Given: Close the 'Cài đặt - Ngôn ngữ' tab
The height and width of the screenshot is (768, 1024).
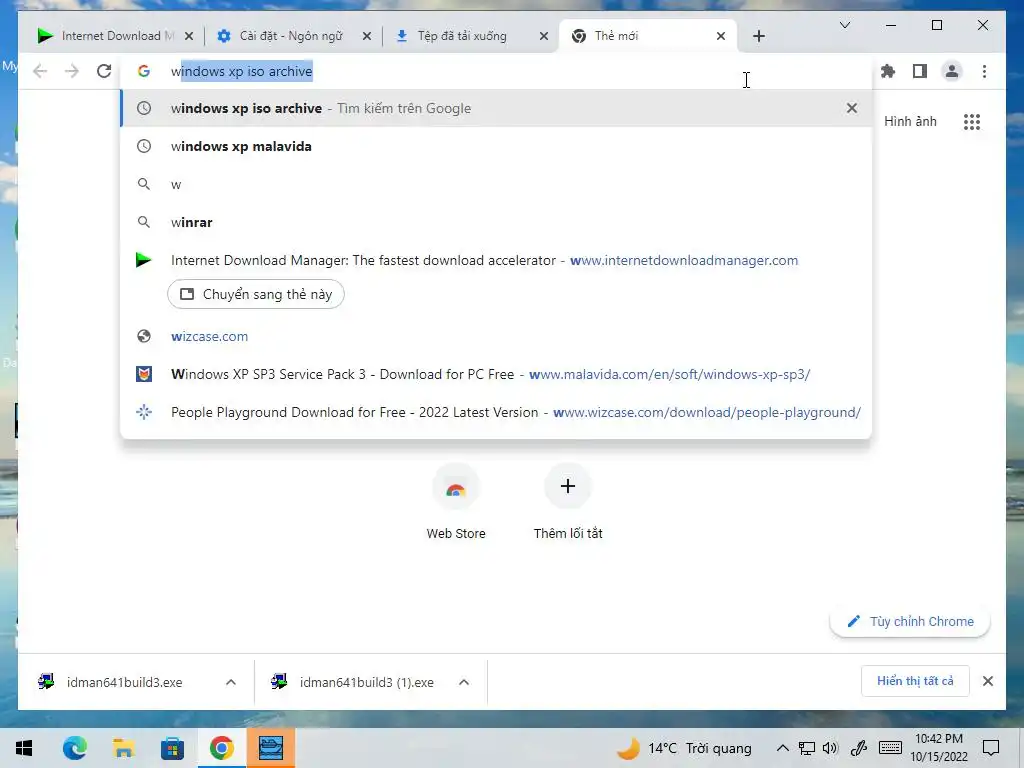Looking at the screenshot, I should coord(367,36).
